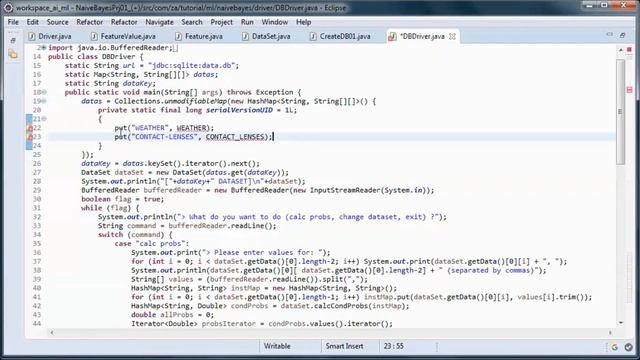The height and width of the screenshot is (360, 640).
Task: Open the Run menu
Action: pyautogui.click(x=247, y=22)
